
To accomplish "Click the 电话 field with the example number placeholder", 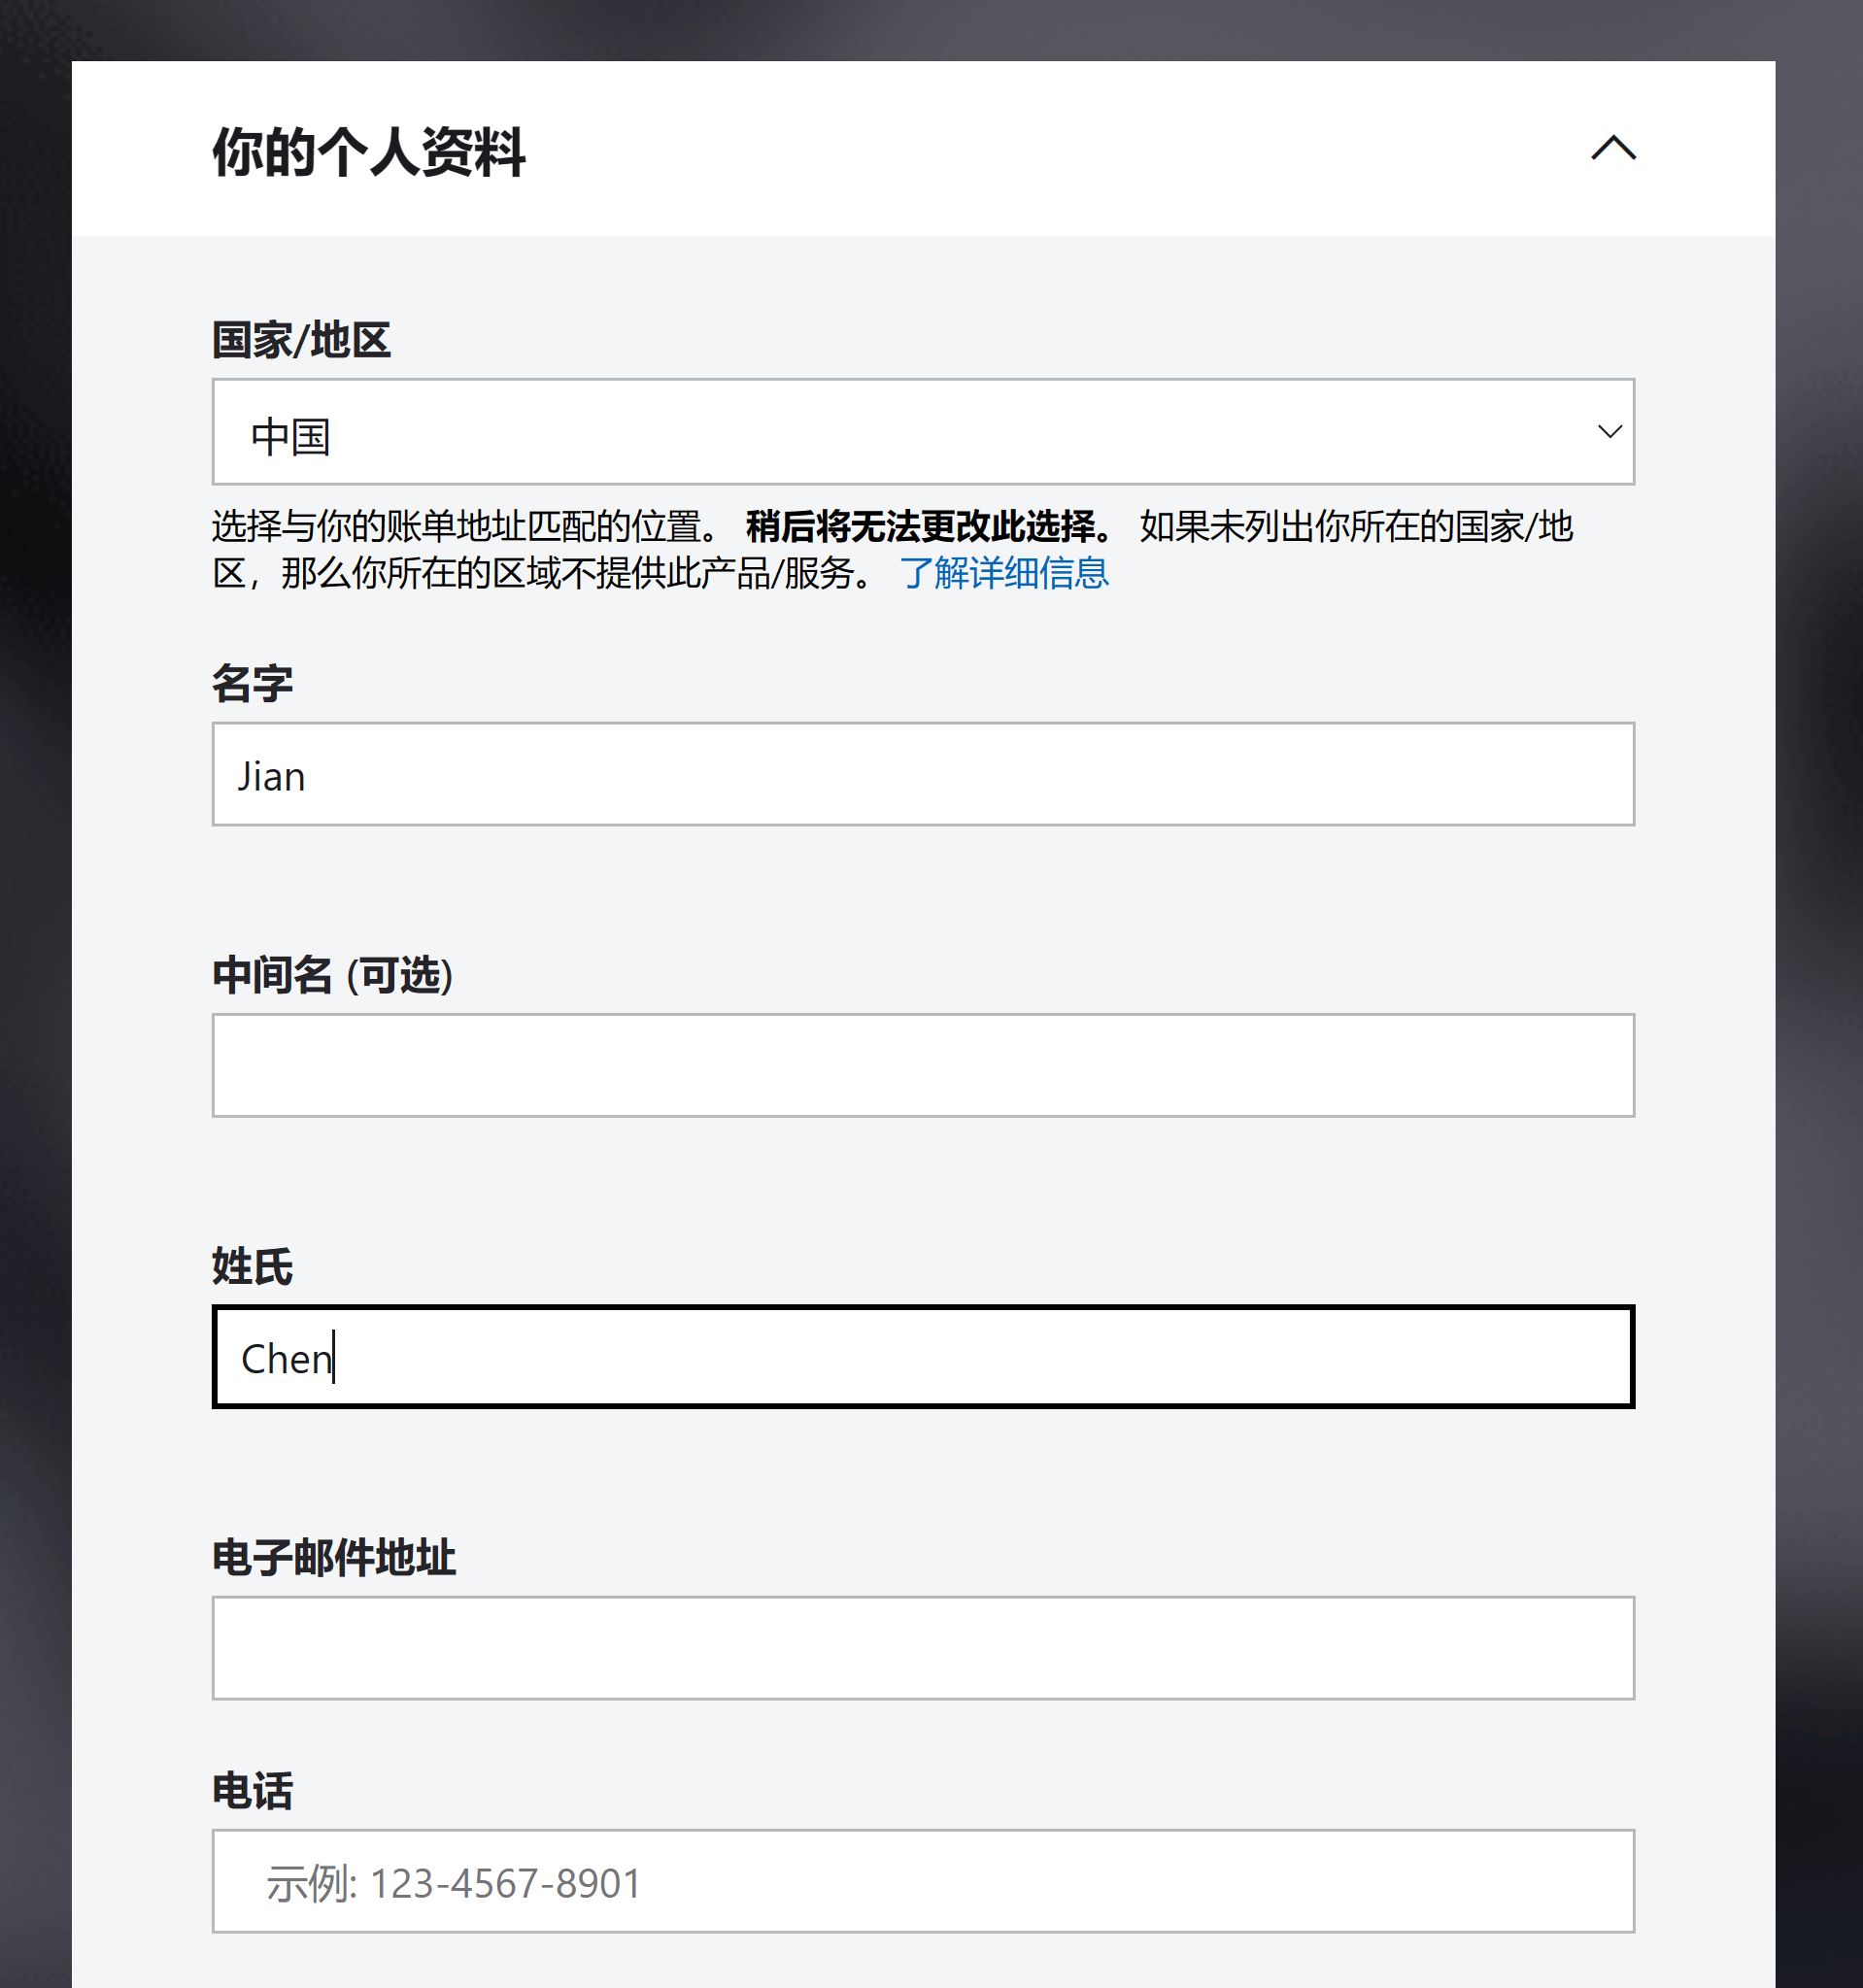I will point(922,1881).
